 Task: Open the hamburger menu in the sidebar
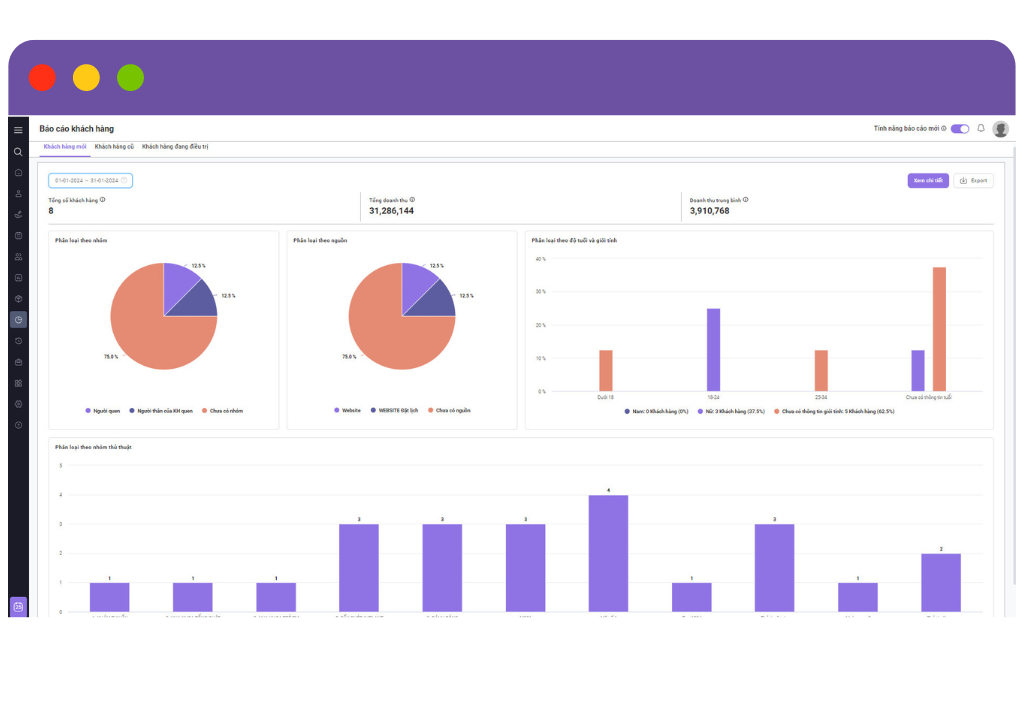click(18, 130)
